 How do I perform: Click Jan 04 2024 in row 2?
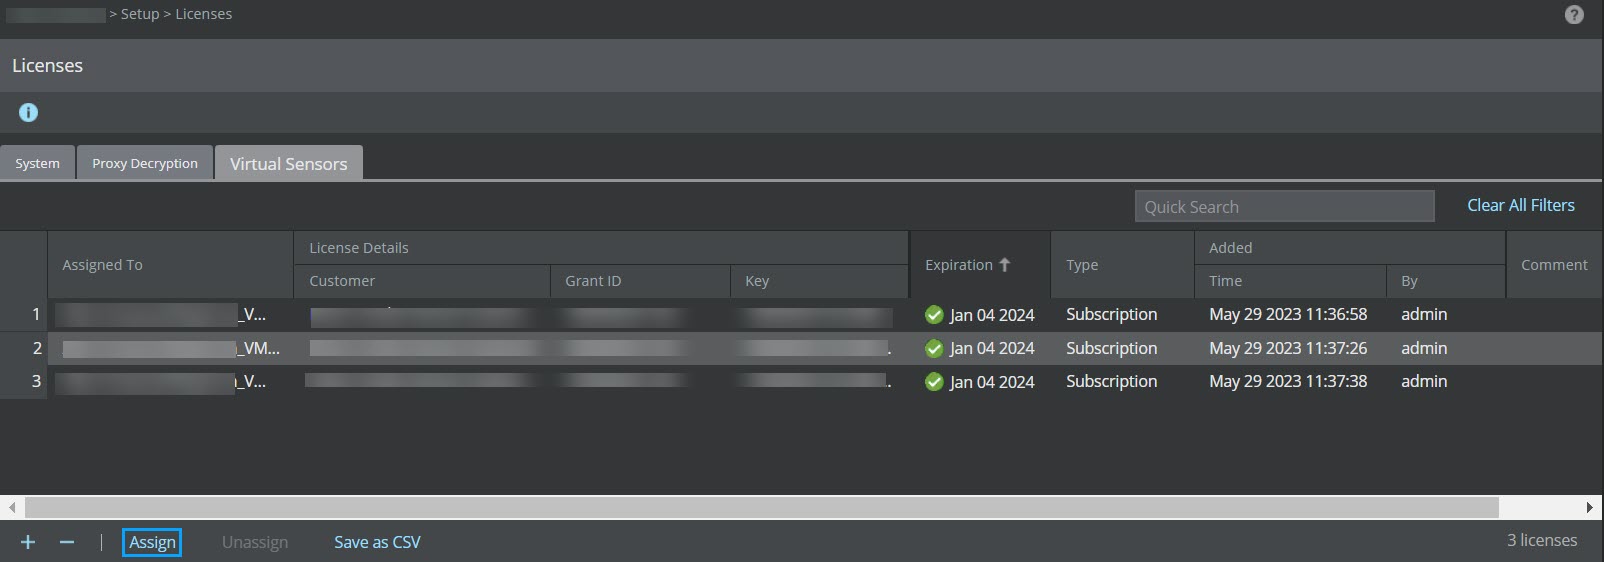[992, 348]
